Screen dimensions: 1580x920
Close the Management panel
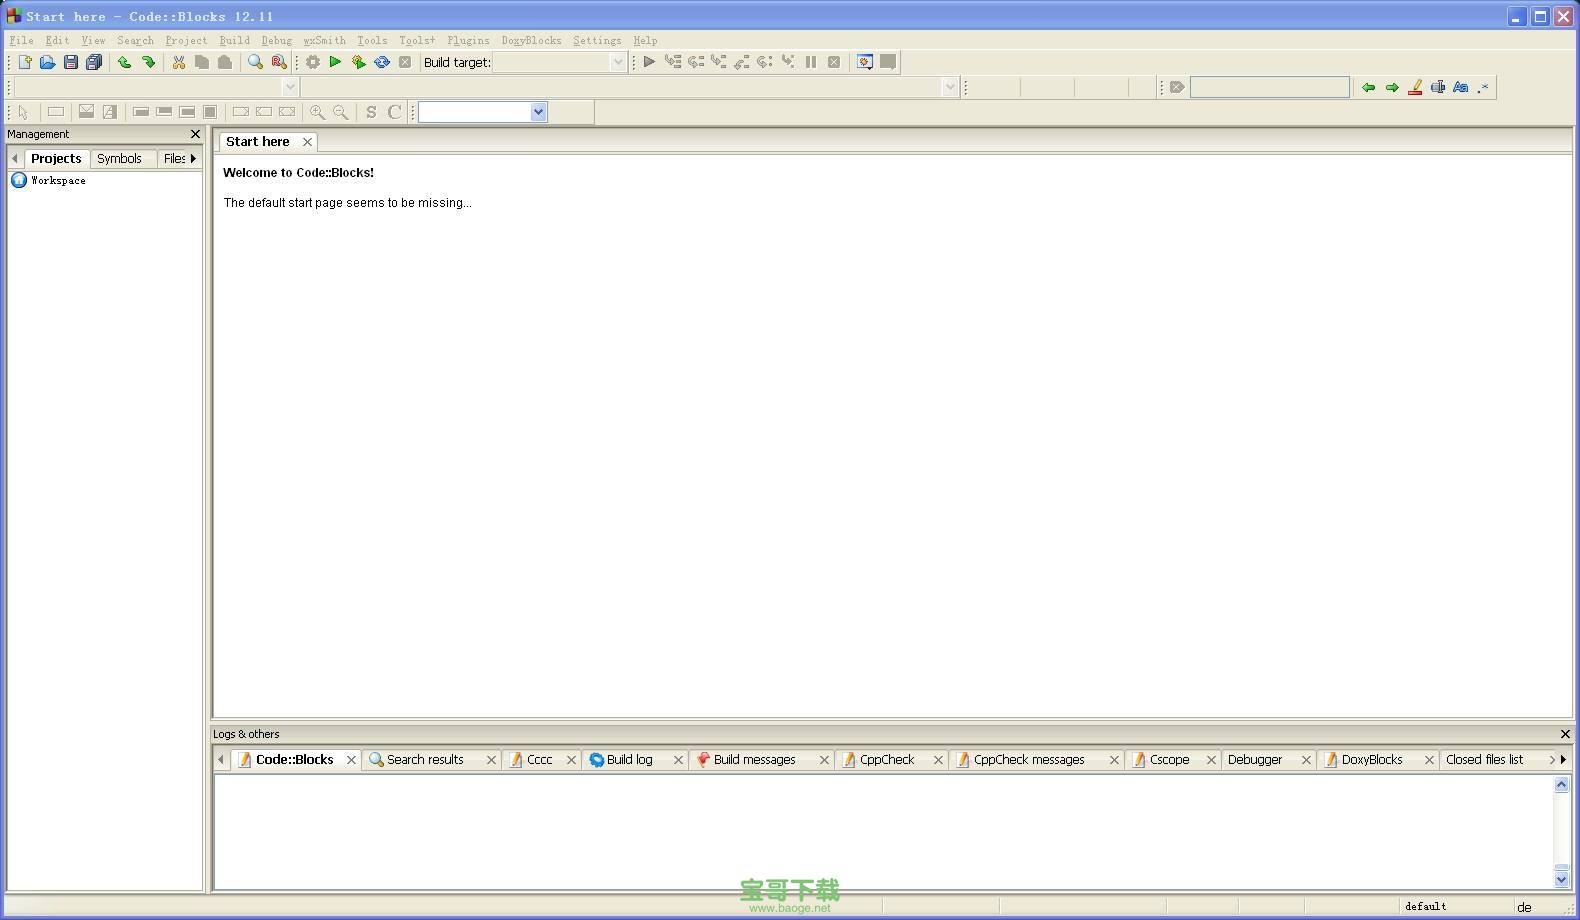tap(195, 134)
